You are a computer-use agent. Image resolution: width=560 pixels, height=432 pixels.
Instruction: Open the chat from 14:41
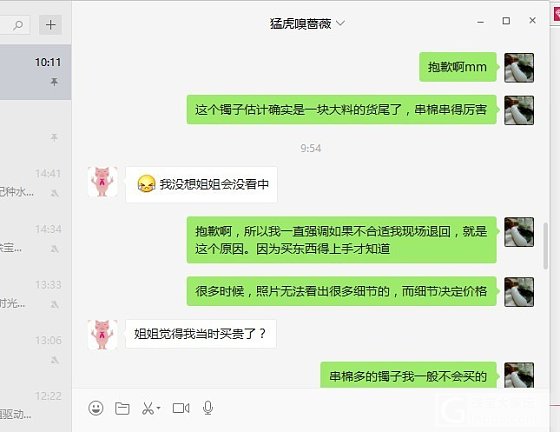35,184
